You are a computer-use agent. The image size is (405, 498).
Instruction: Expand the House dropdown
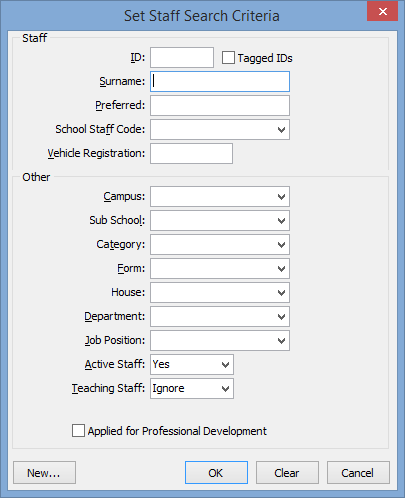click(220, 292)
